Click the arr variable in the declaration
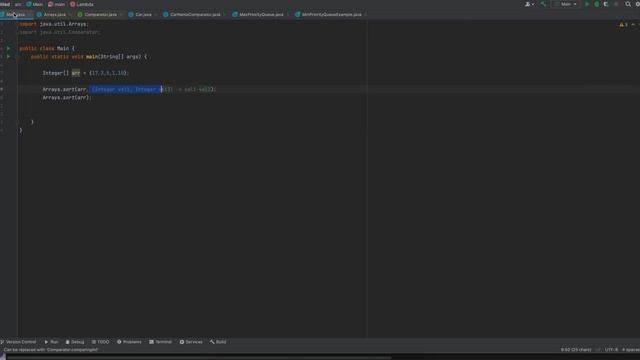Image resolution: width=640 pixels, height=360 pixels. tap(76, 73)
